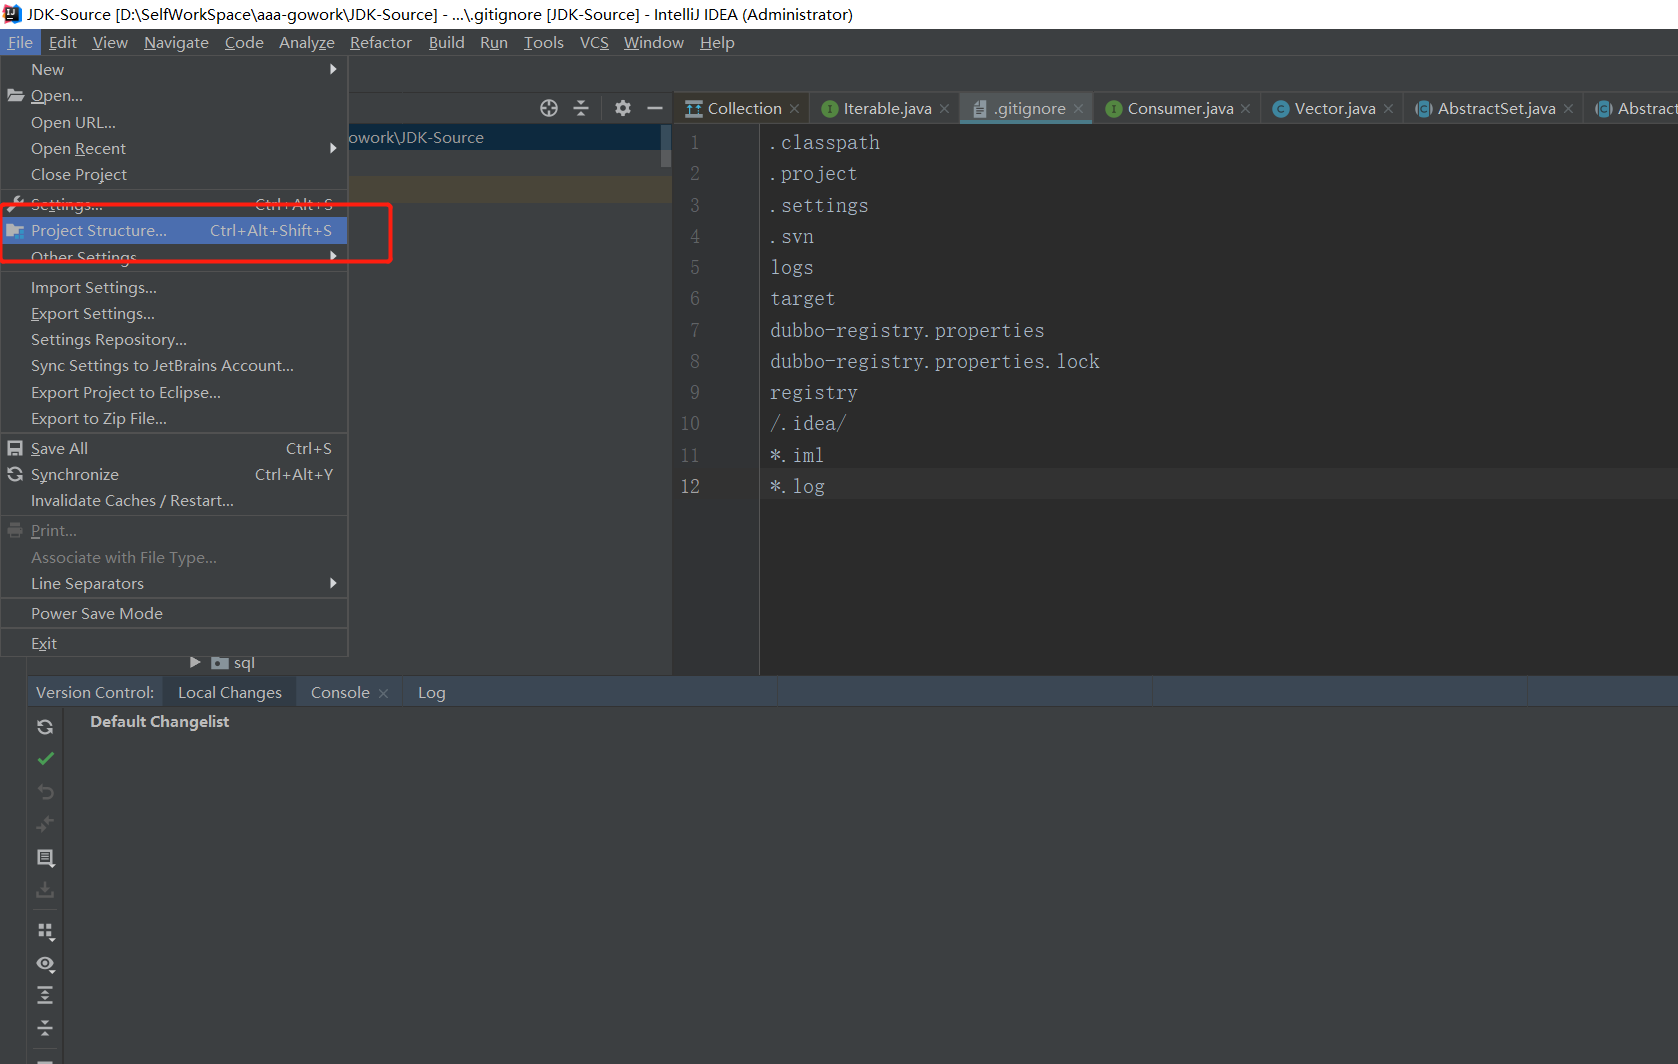Image resolution: width=1678 pixels, height=1064 pixels.
Task: Switch to Iterable.java editor tab
Action: click(884, 108)
